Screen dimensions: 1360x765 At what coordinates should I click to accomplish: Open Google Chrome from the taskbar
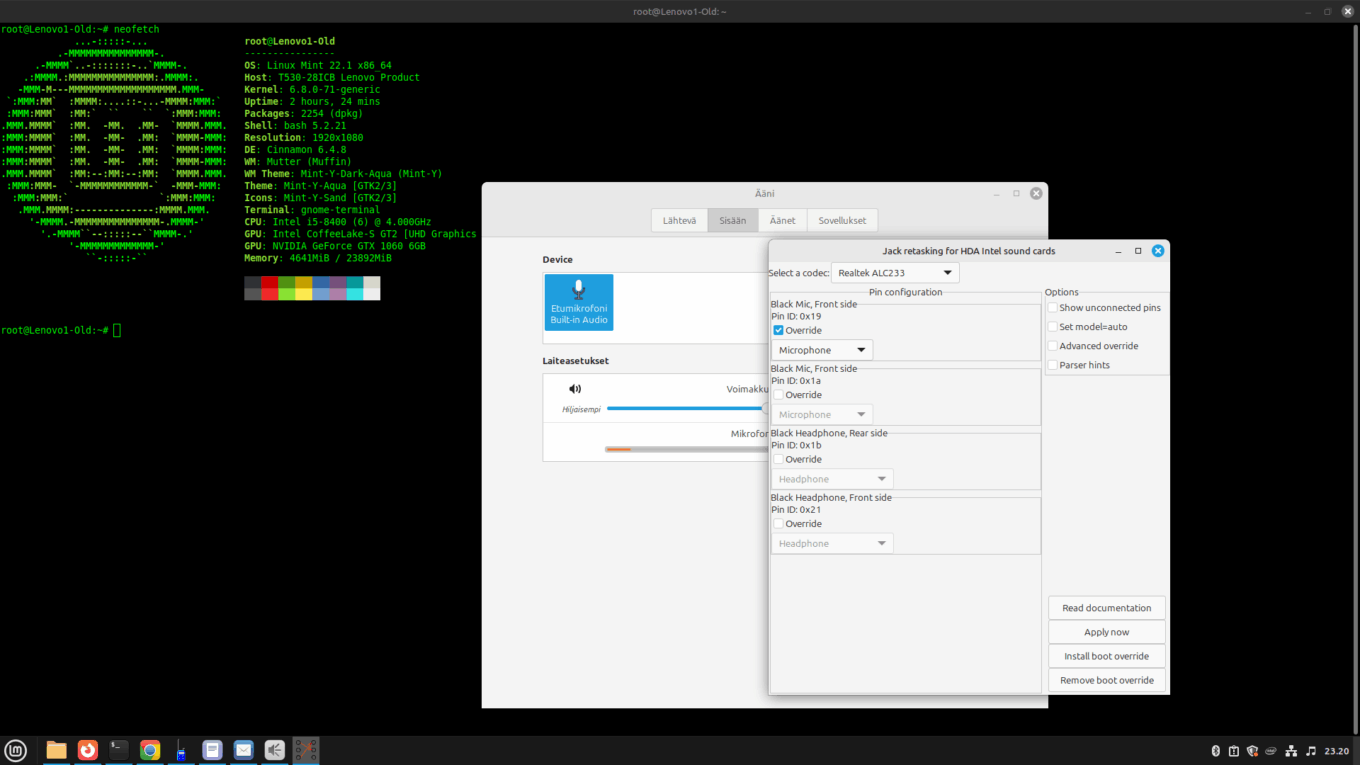[150, 750]
